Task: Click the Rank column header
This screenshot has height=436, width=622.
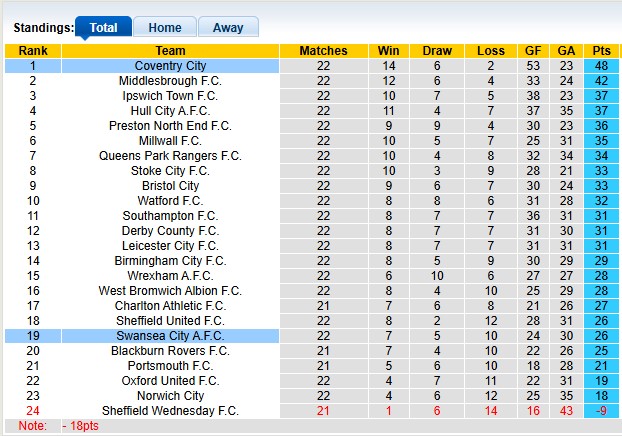Action: click(x=33, y=51)
